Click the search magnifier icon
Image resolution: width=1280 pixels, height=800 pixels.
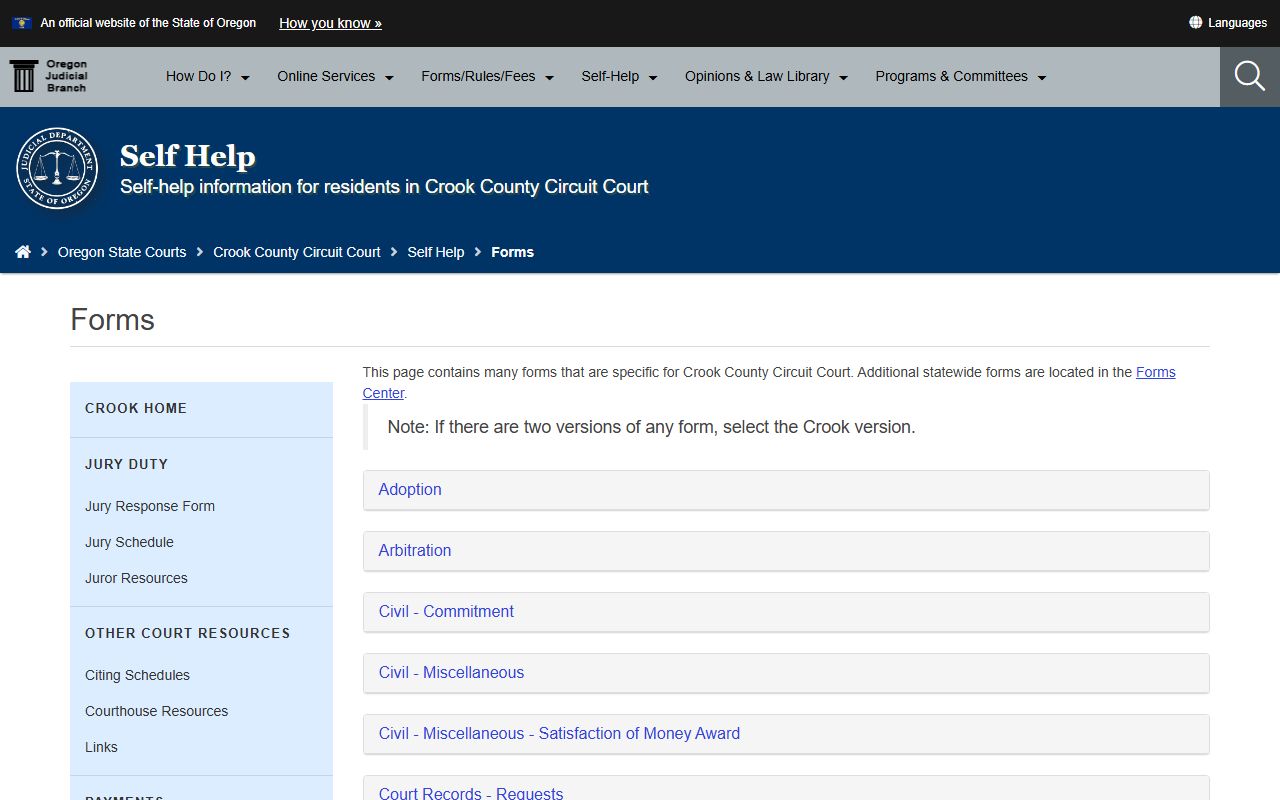[x=1250, y=76]
